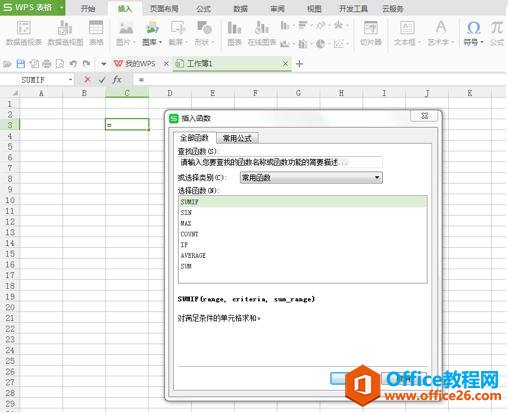This screenshot has width=508, height=413.
Task: Open the 数据 (Data) ribbon tab
Action: click(241, 9)
